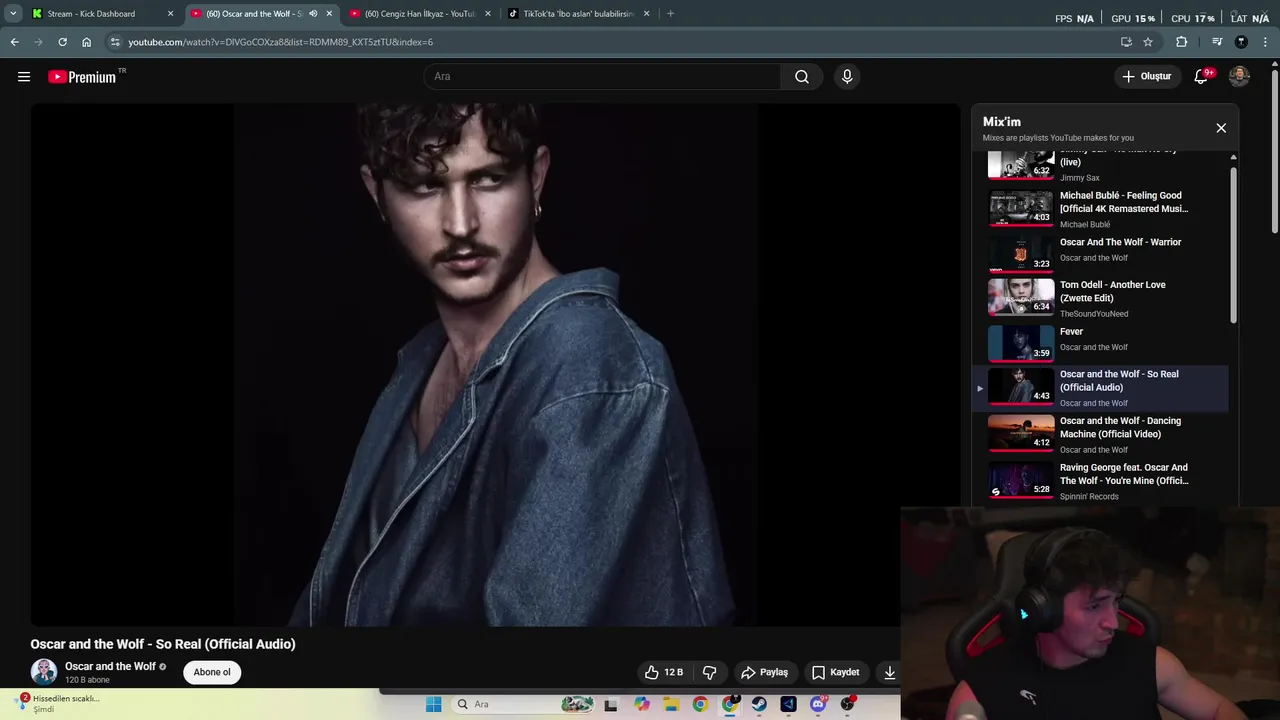Go back with the browser back arrow

coord(14,42)
